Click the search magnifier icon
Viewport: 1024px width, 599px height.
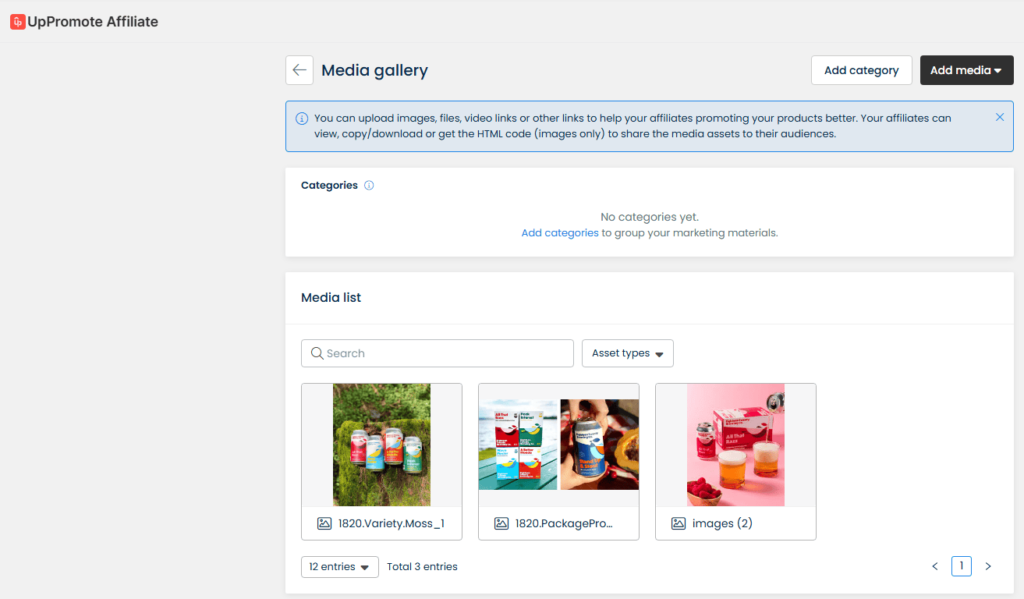[317, 353]
